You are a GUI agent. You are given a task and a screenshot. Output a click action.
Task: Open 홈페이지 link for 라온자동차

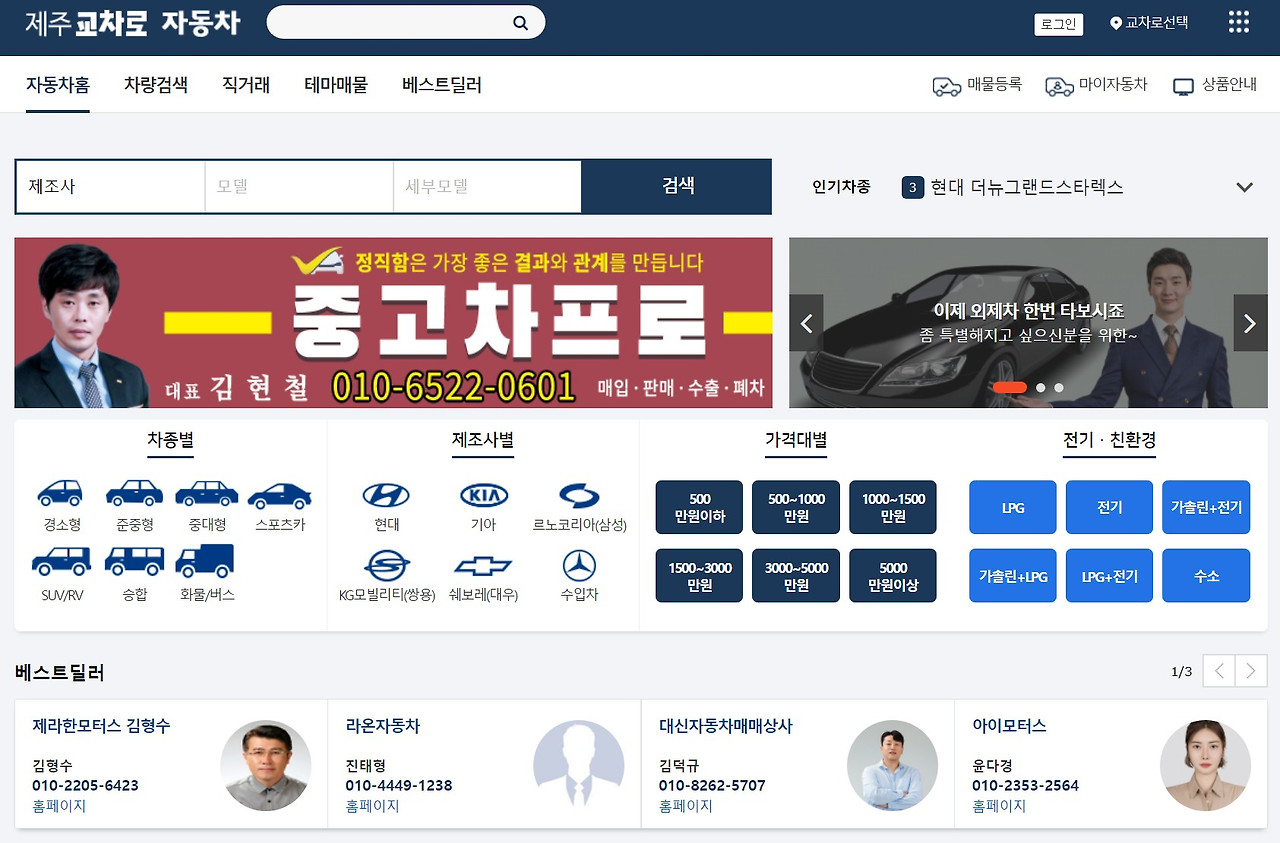372,806
